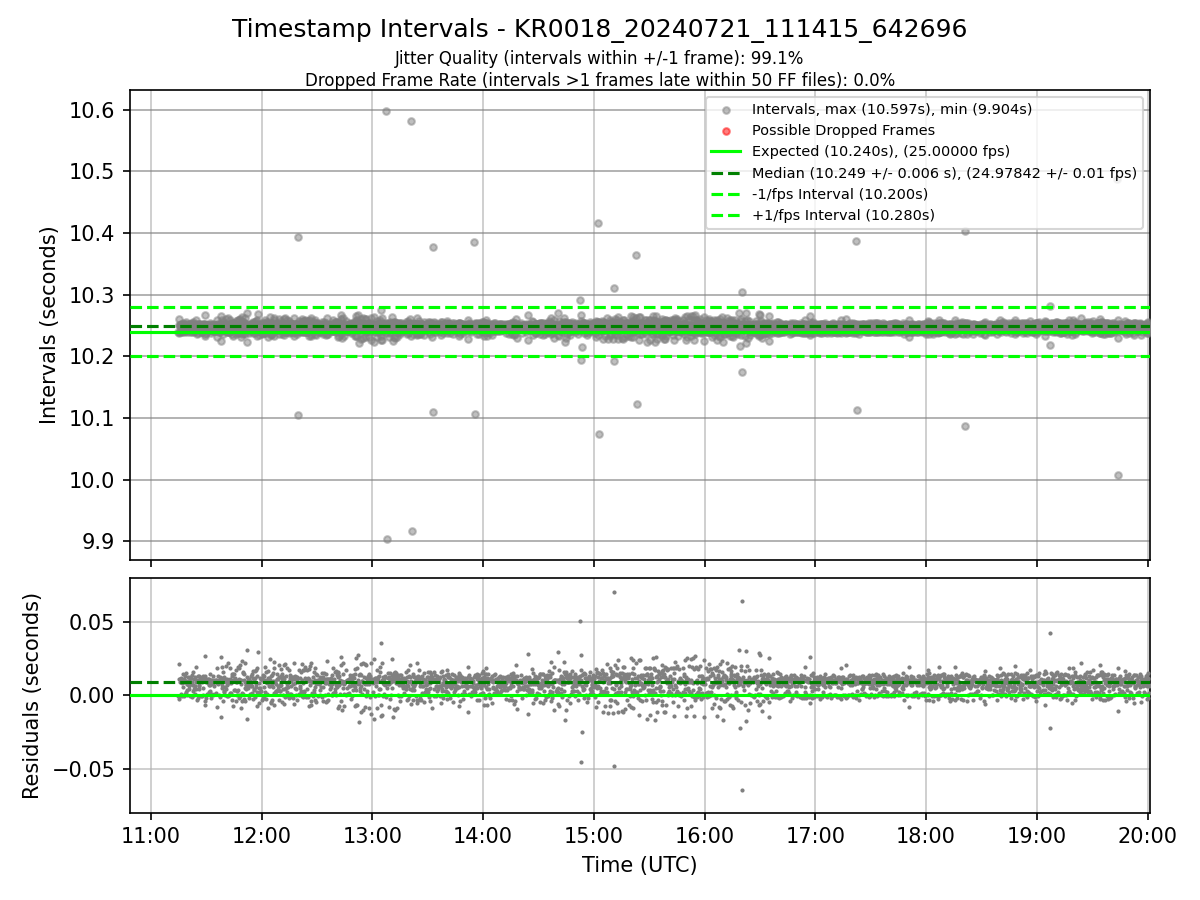Screen dimensions: 1200x900
Task: Click the x-axis tick label '11:00'
Action: (x=151, y=835)
